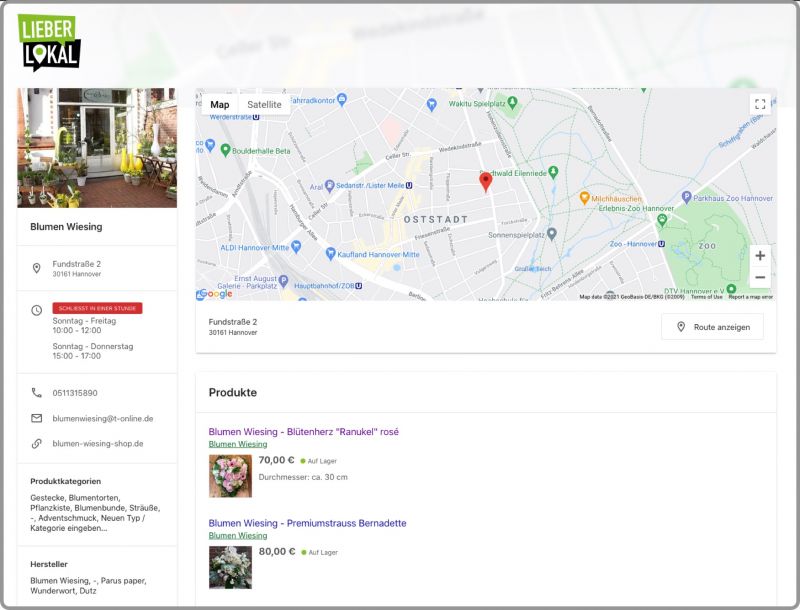Click the 'Schliesst in einer Stunde' badge
This screenshot has height=610, width=800.
pyautogui.click(x=97, y=308)
